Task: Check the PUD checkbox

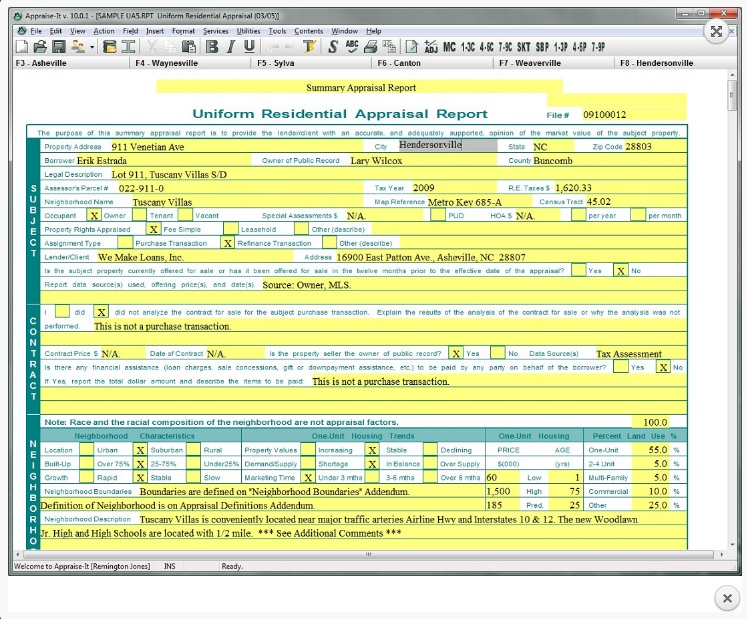Action: (x=437, y=215)
